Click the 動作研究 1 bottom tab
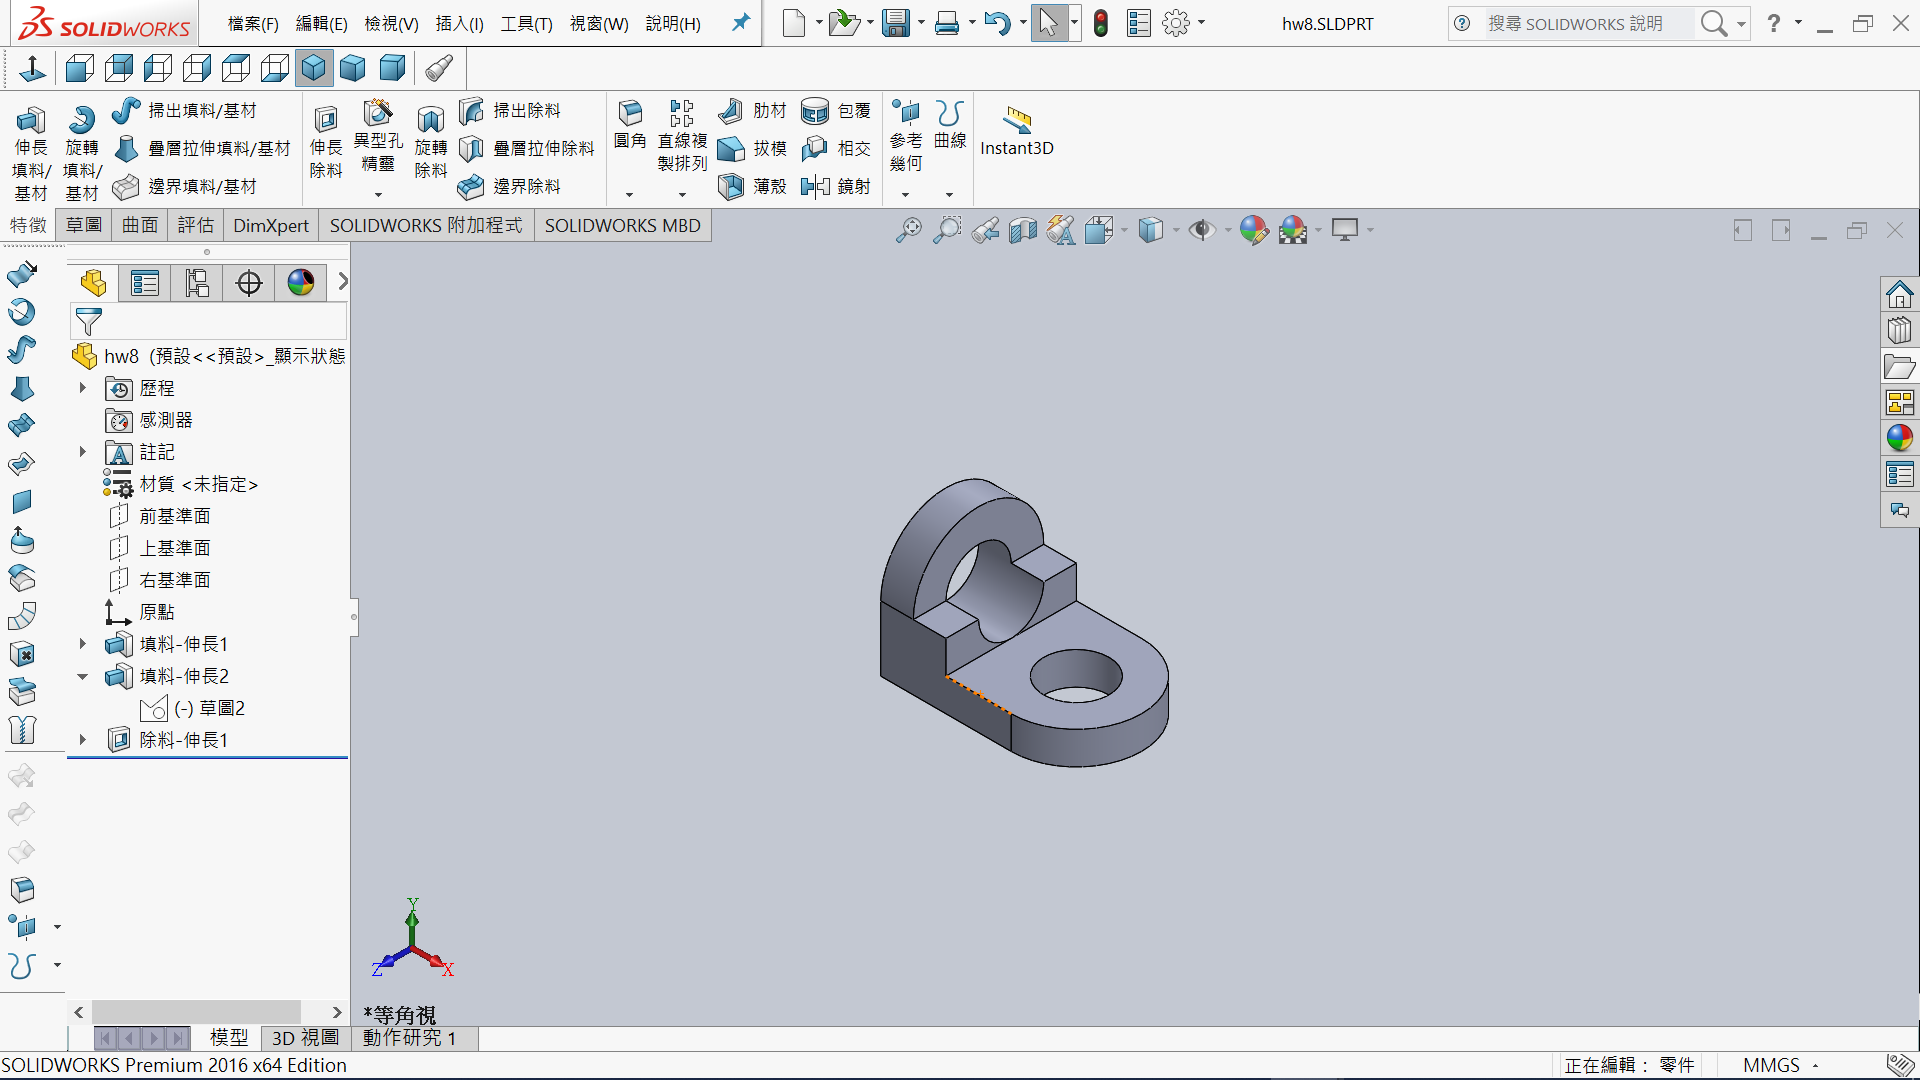Viewport: 1920px width, 1080px height. [409, 1038]
